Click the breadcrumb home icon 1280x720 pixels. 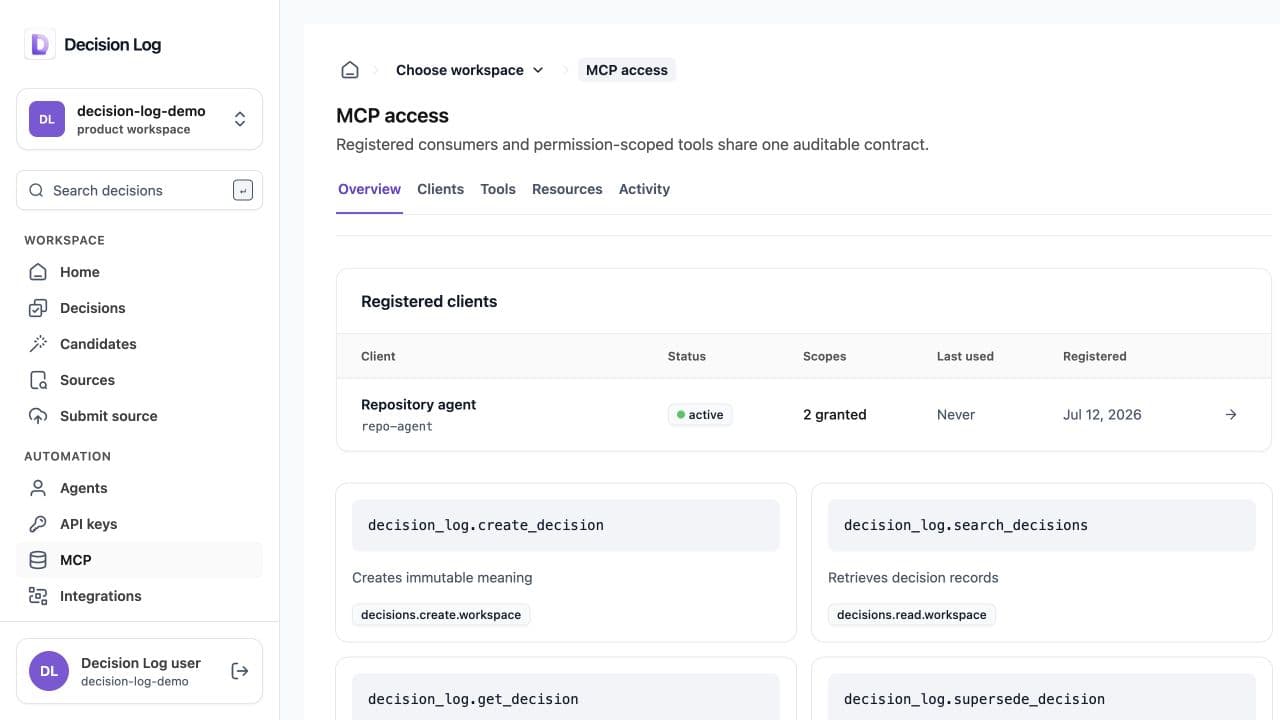click(350, 70)
